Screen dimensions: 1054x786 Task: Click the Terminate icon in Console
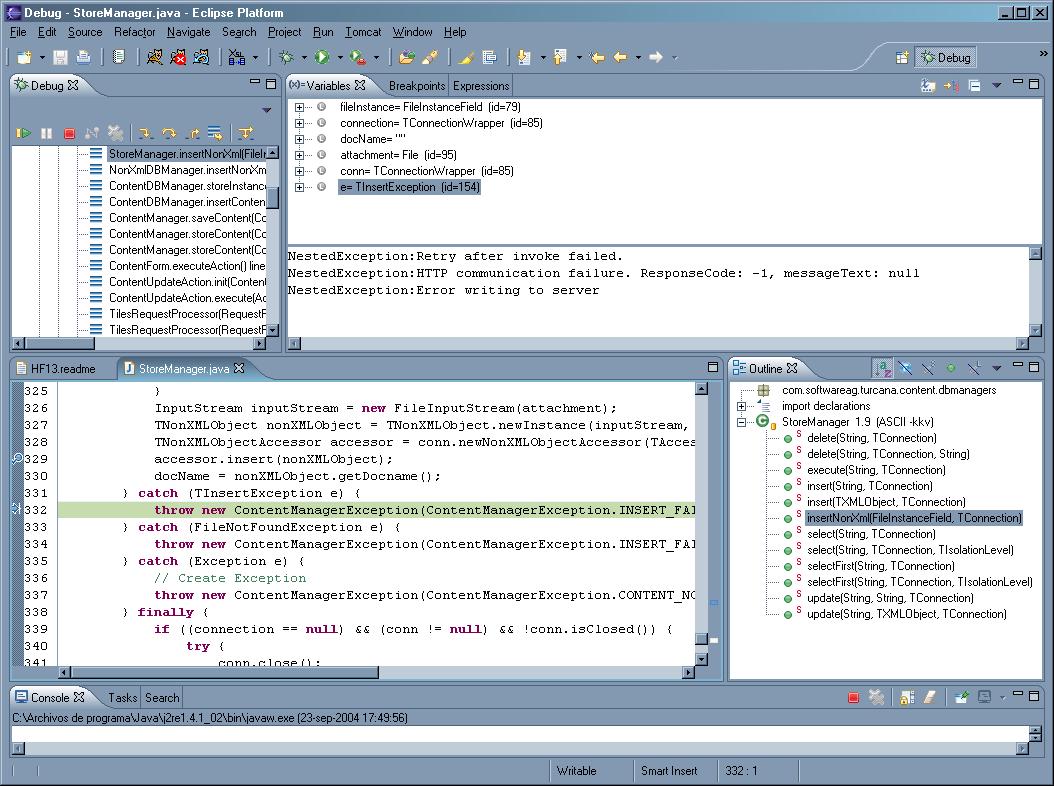point(853,697)
